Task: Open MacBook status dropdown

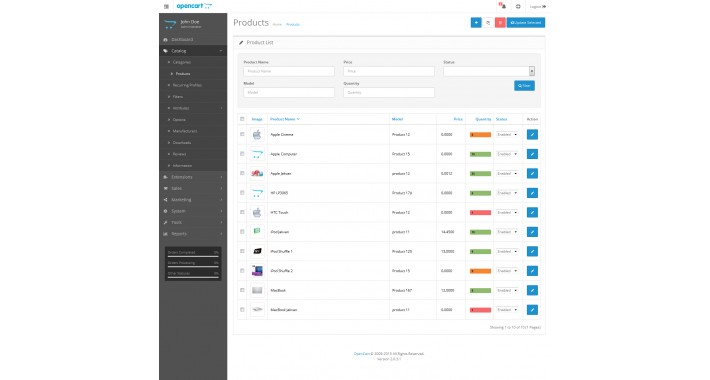Action: click(x=507, y=290)
